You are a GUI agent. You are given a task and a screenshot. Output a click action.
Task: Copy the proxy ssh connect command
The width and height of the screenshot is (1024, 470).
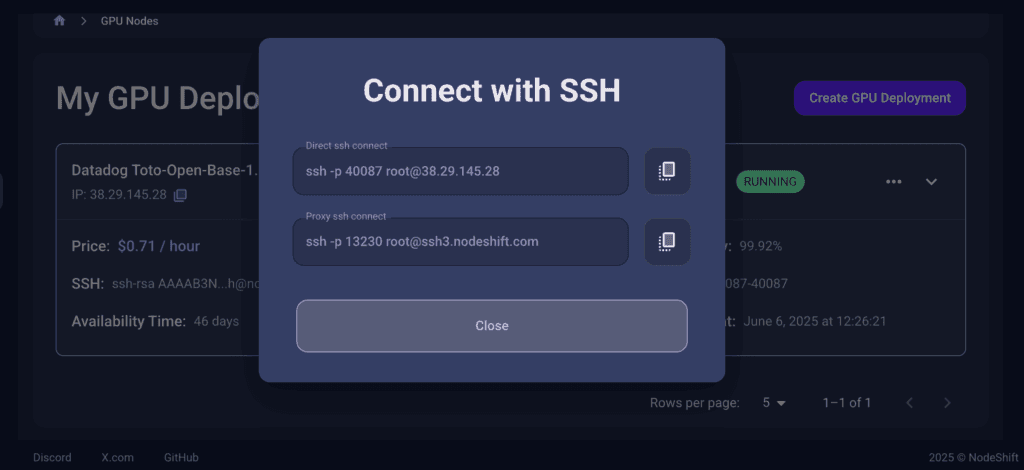pos(667,241)
